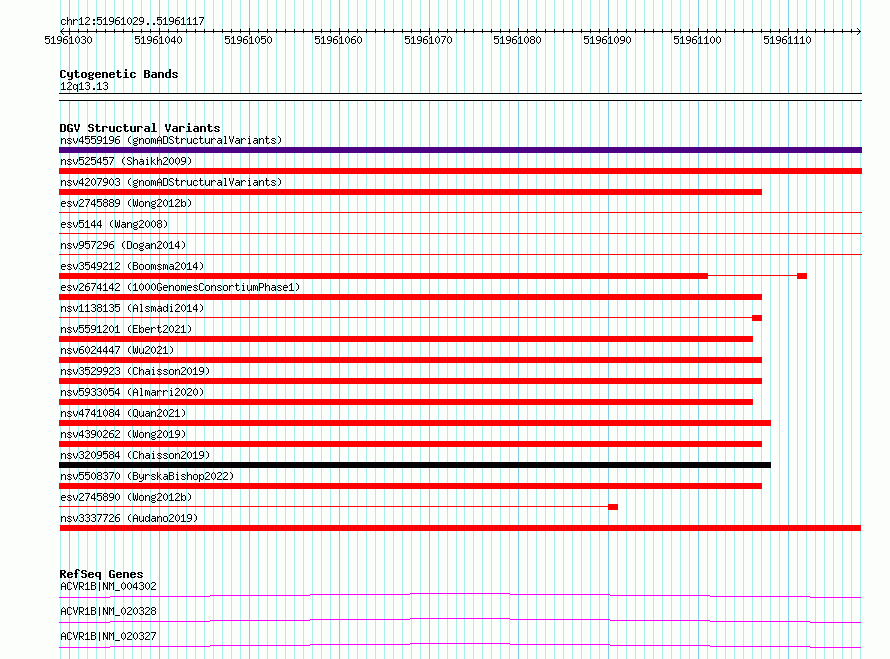
Task: Click the red nsv5933054 variant bar
Action: click(406, 402)
